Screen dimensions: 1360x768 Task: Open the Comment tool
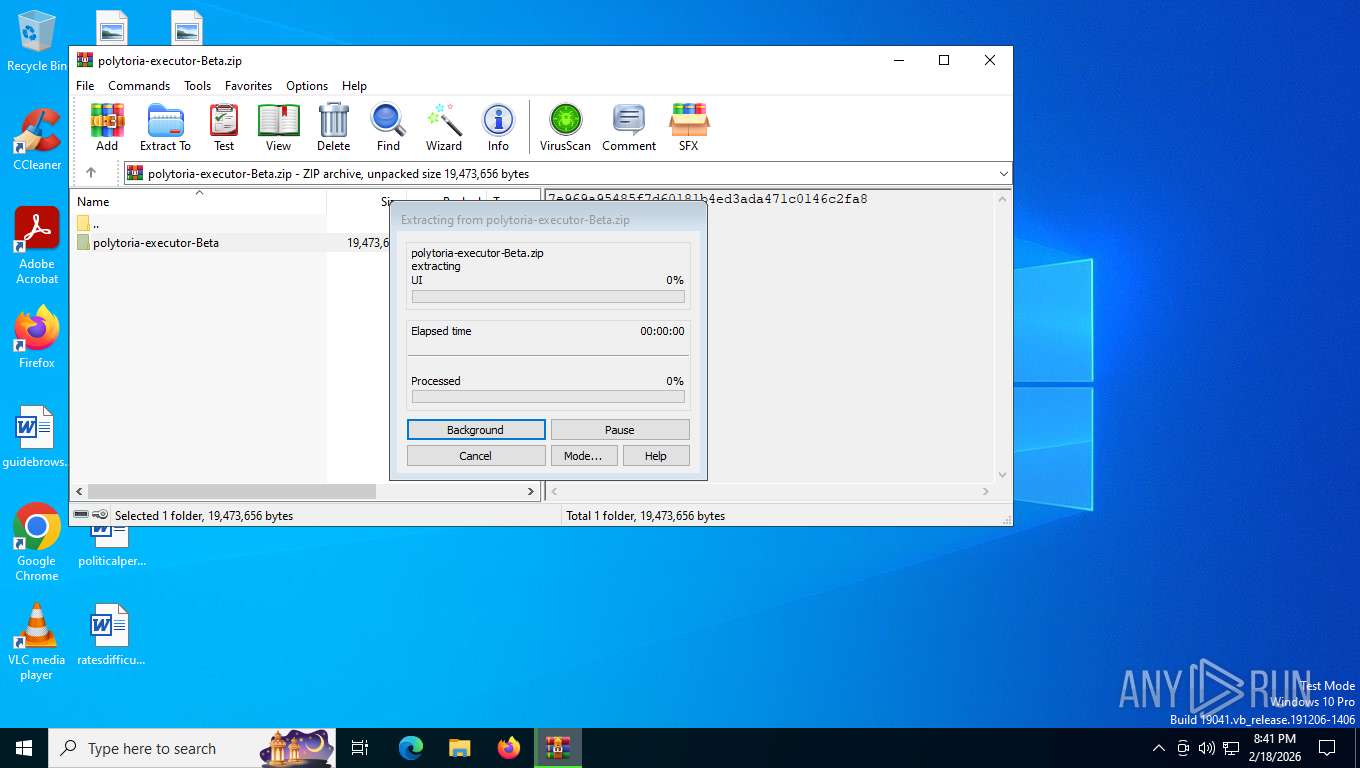(x=629, y=127)
